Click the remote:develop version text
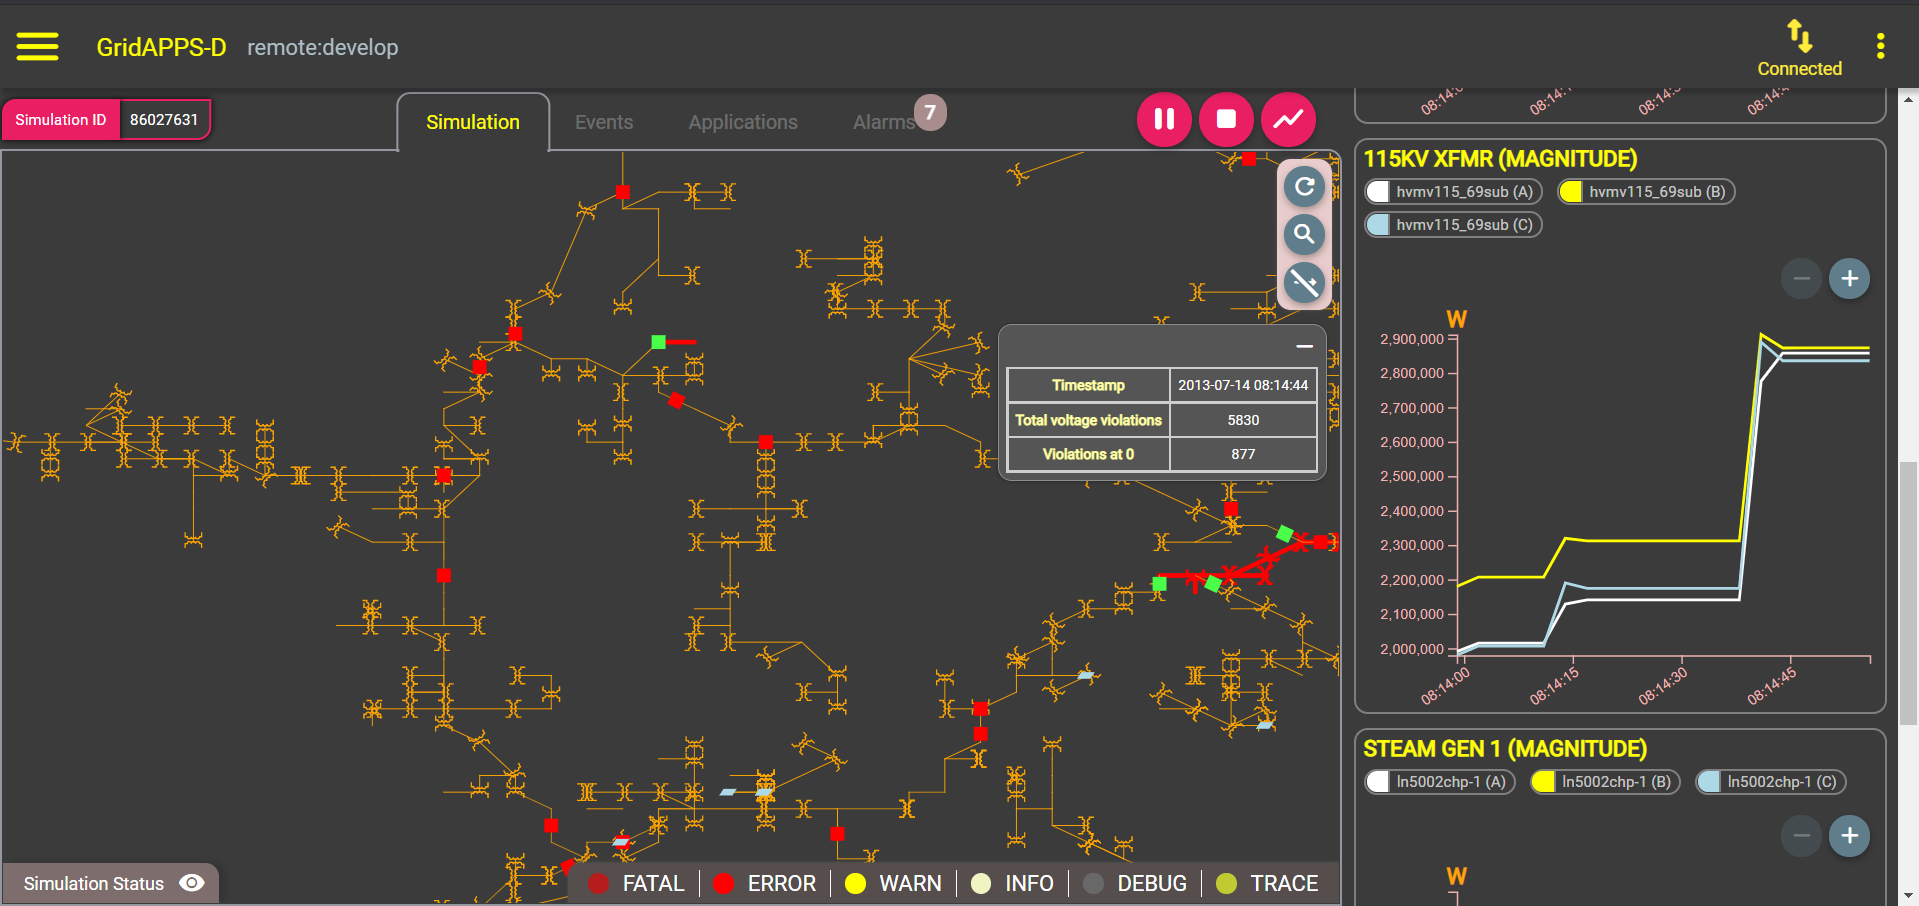This screenshot has height=906, width=1919. pos(322,47)
